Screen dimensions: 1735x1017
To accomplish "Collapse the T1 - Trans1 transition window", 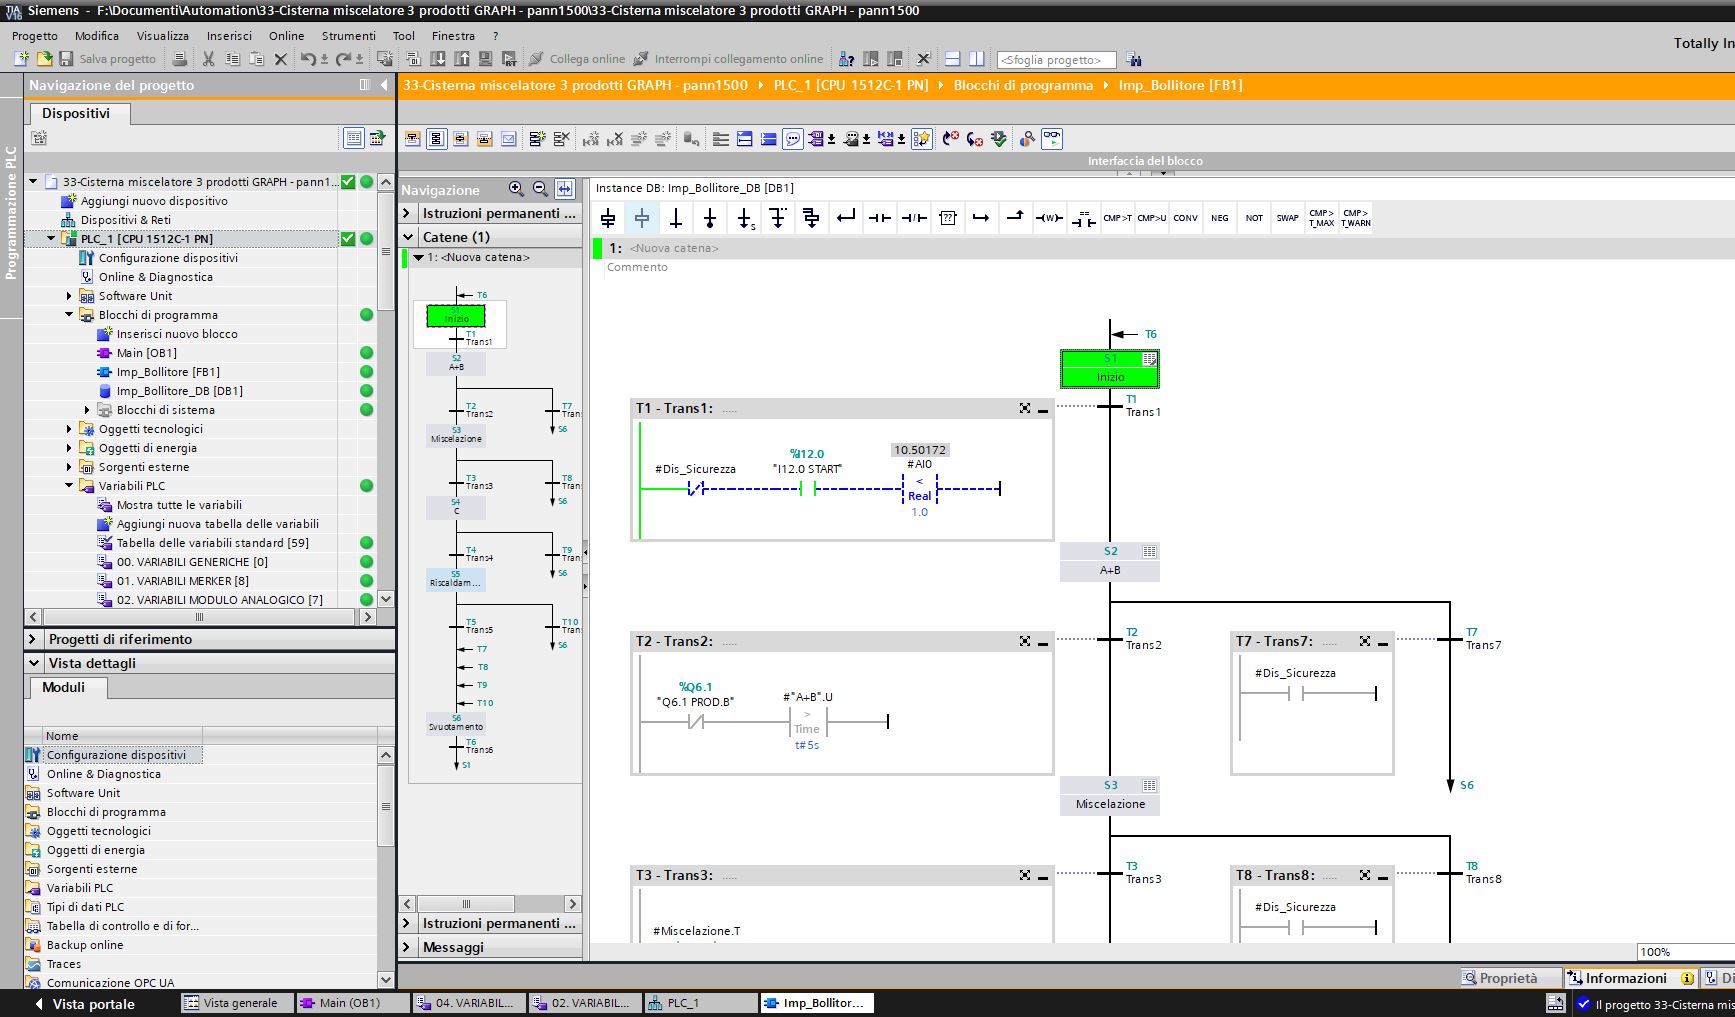I will (1043, 409).
